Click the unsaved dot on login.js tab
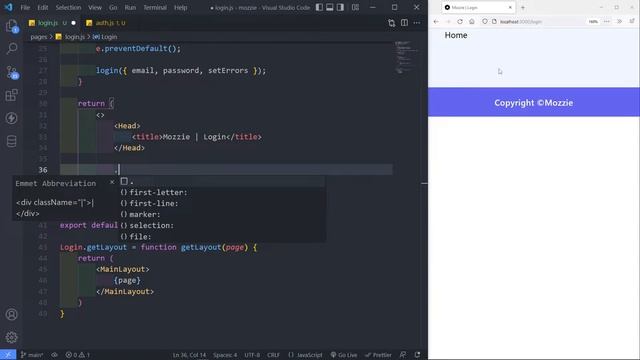Viewport: 640px width, 360px height. [x=73, y=23]
